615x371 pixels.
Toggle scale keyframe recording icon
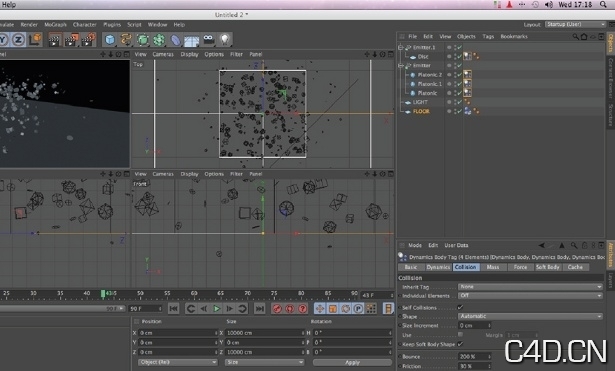(333, 309)
